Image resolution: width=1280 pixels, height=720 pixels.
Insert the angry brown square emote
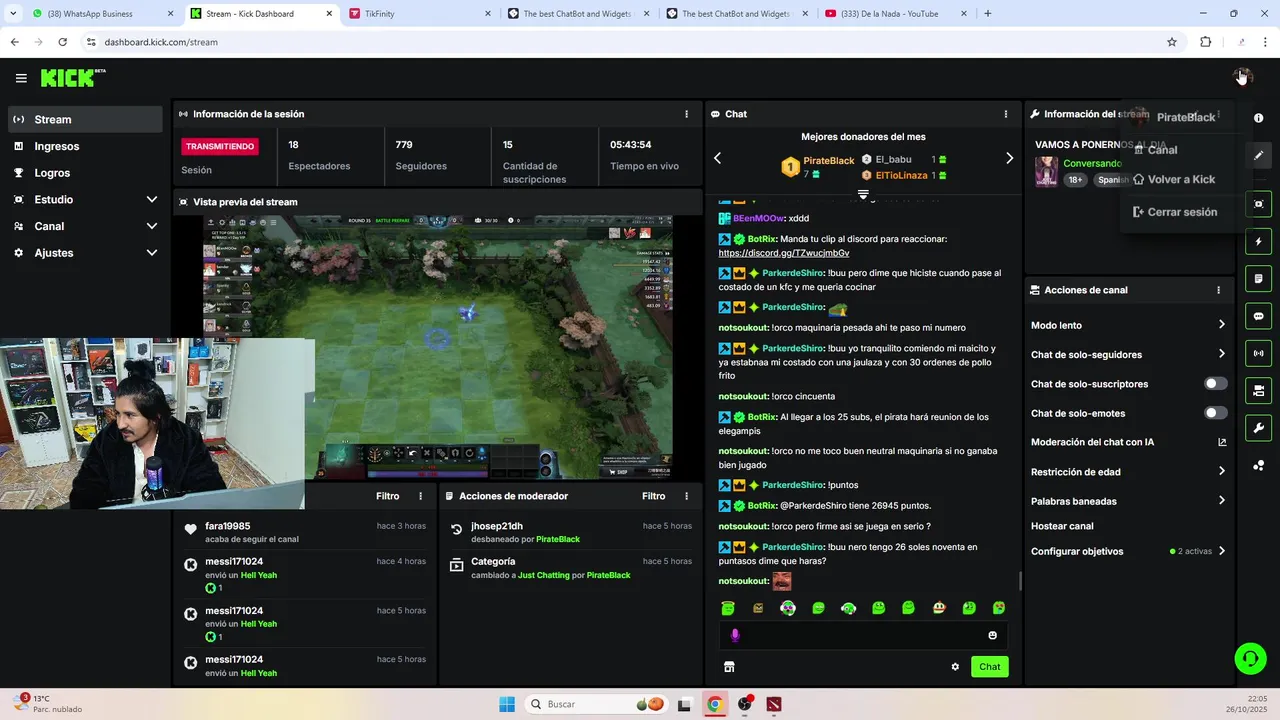tap(758, 607)
